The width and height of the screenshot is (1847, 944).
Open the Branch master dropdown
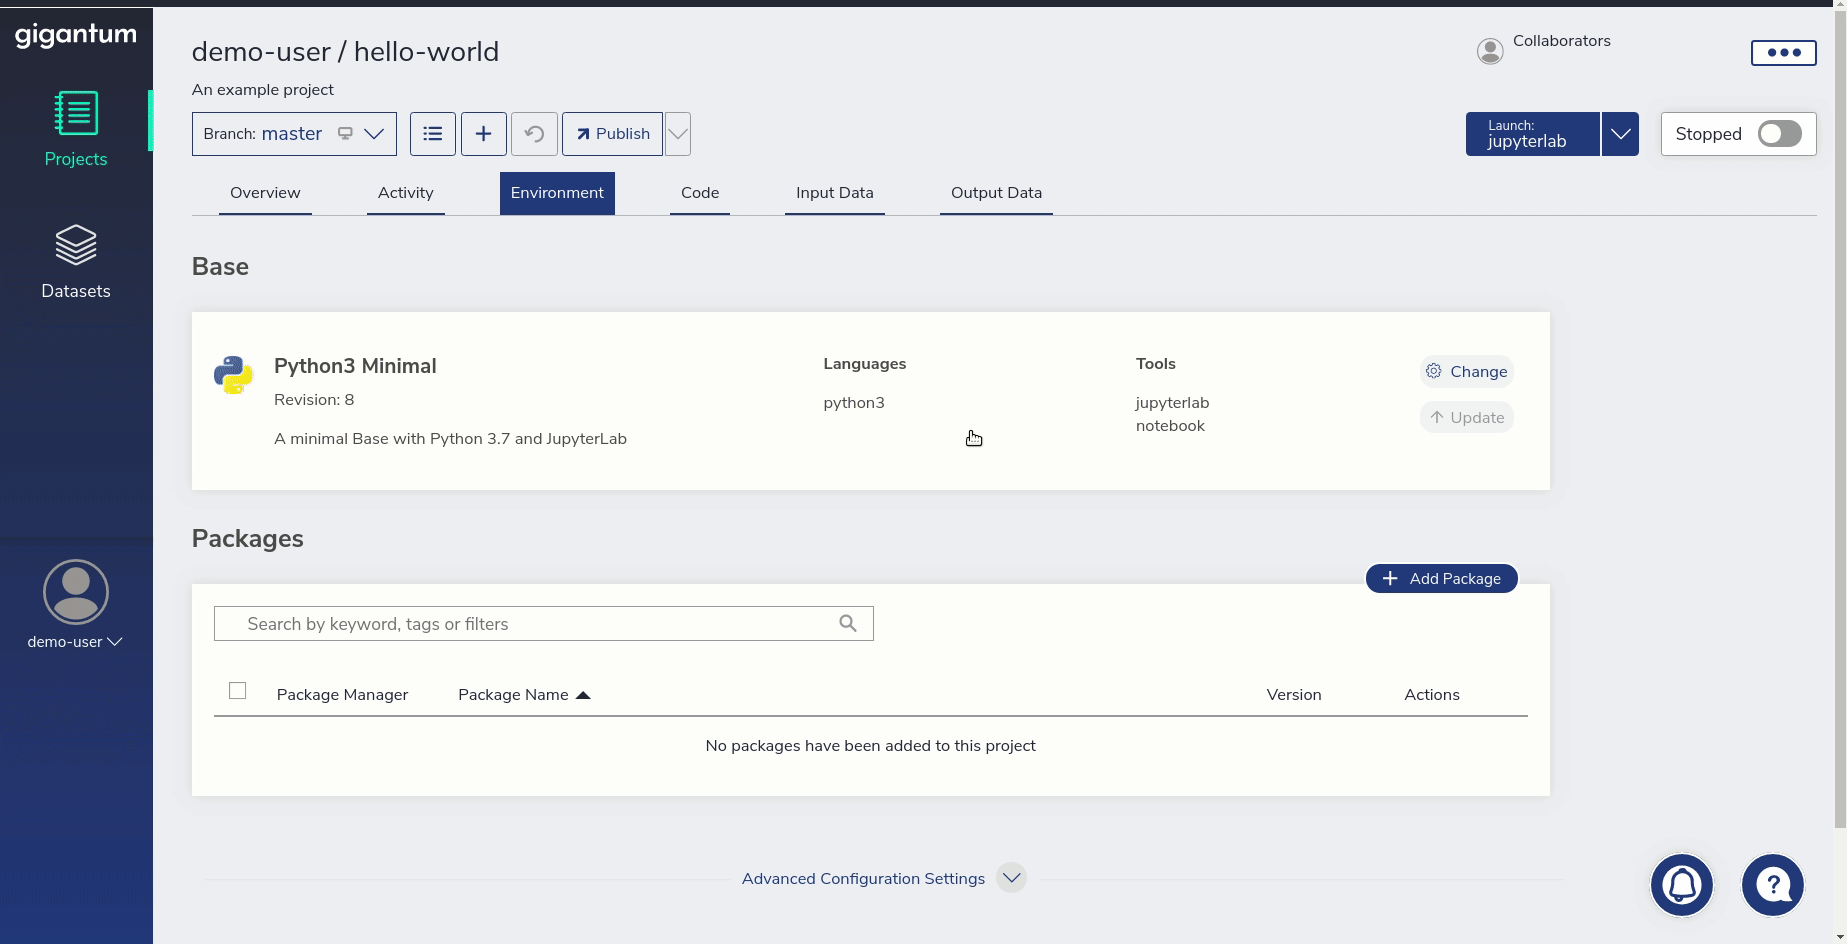click(294, 134)
